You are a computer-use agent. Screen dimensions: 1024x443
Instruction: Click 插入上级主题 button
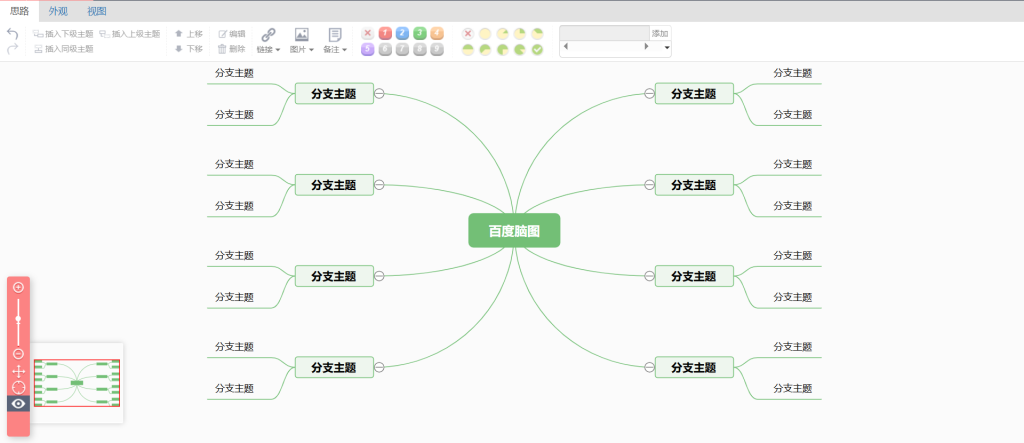click(x=130, y=34)
